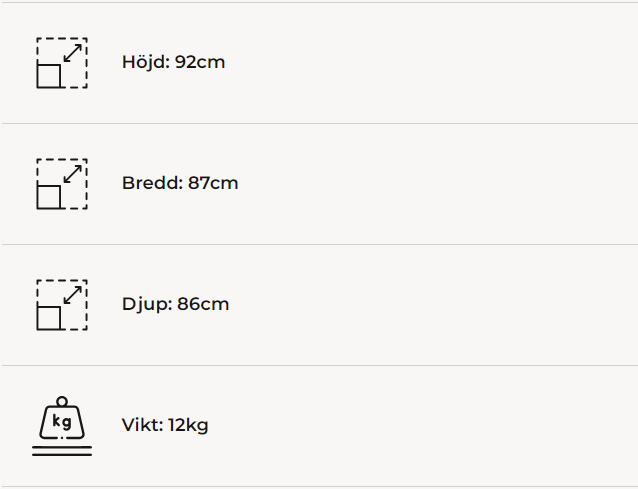Select the "Vikt: 12kg" text
Image resolution: width=638 pixels, height=489 pixels.
point(165,425)
